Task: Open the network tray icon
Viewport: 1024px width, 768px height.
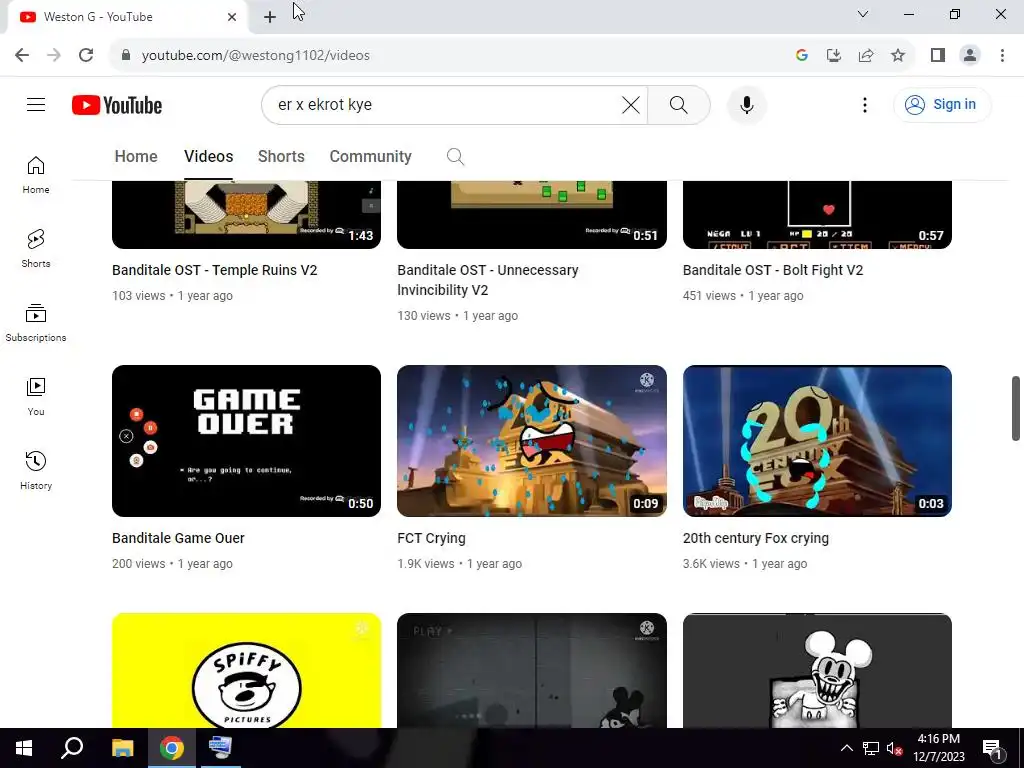Action: click(x=871, y=748)
